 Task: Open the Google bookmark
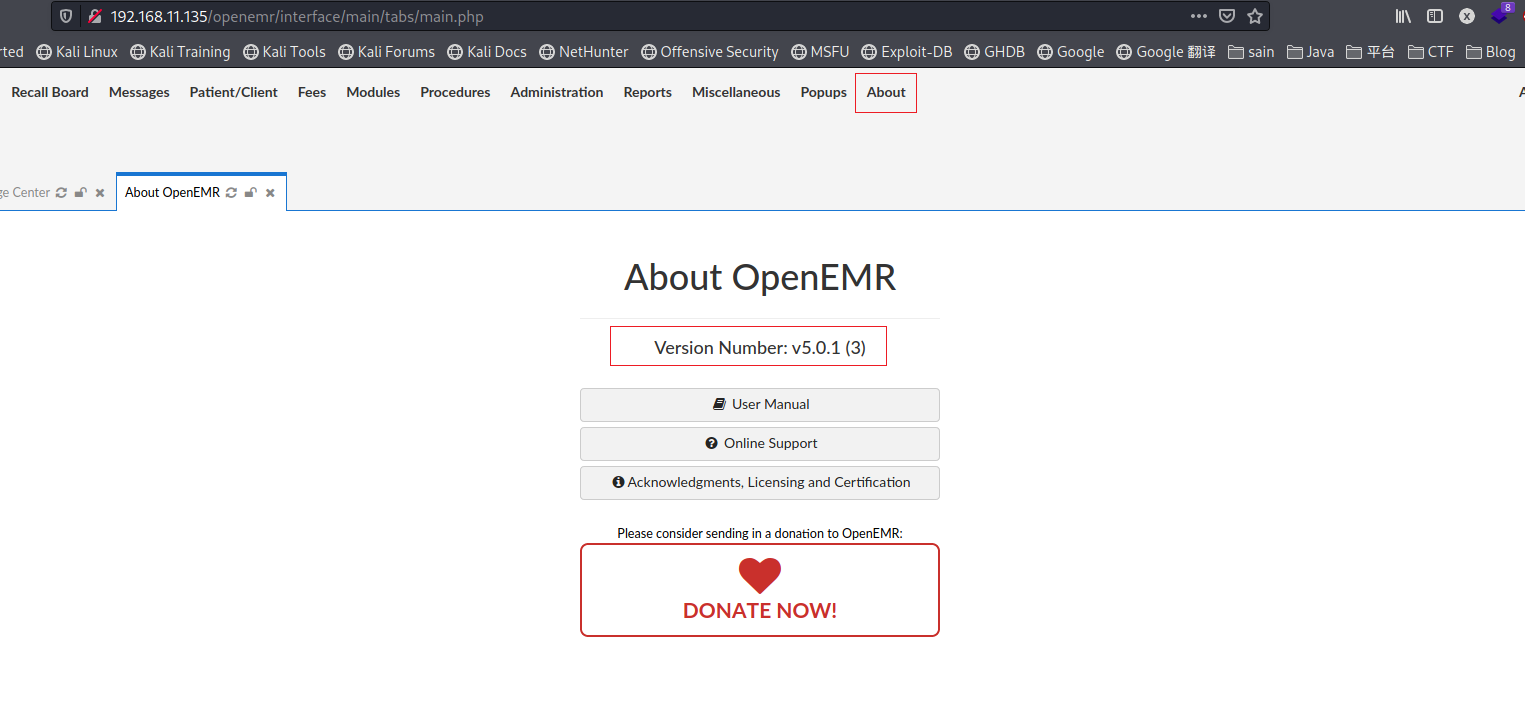coord(1071,52)
